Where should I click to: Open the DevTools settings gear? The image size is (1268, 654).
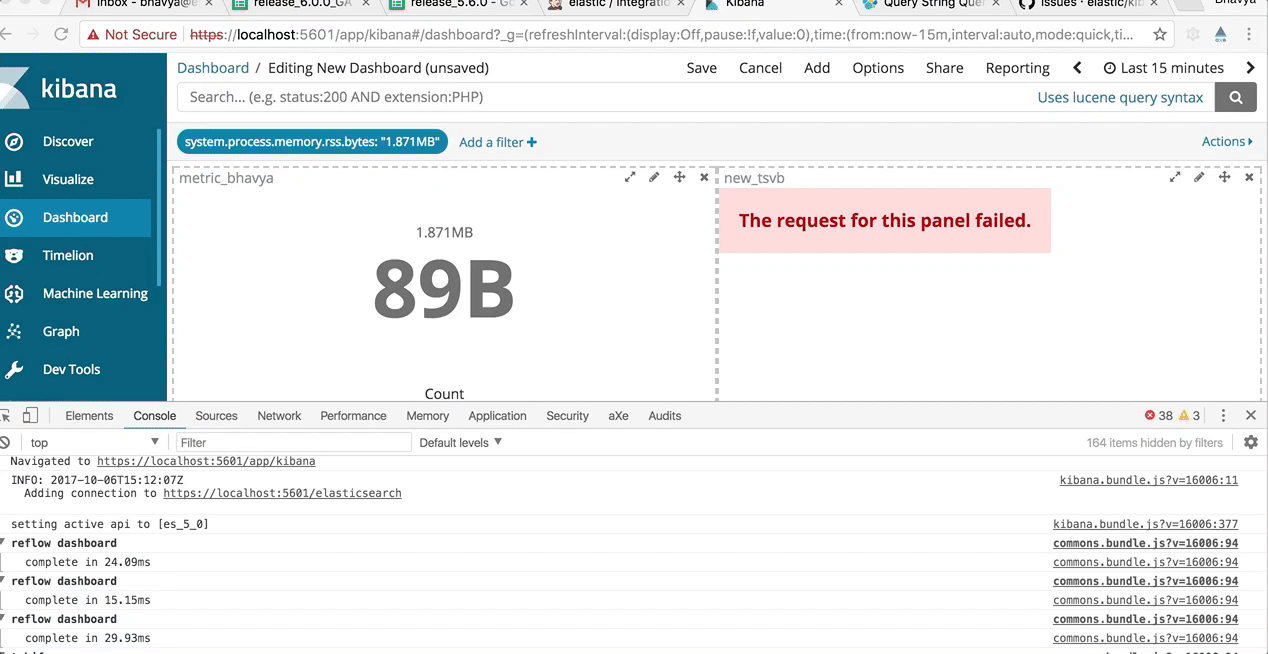1251,441
